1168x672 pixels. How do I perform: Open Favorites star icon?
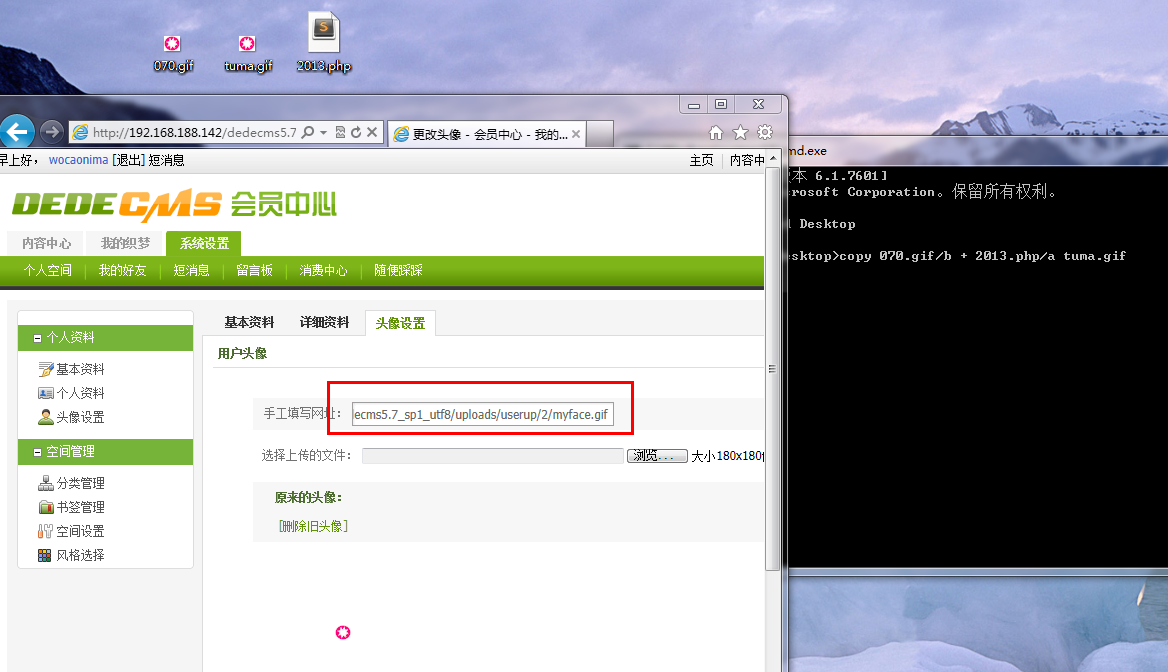(740, 133)
